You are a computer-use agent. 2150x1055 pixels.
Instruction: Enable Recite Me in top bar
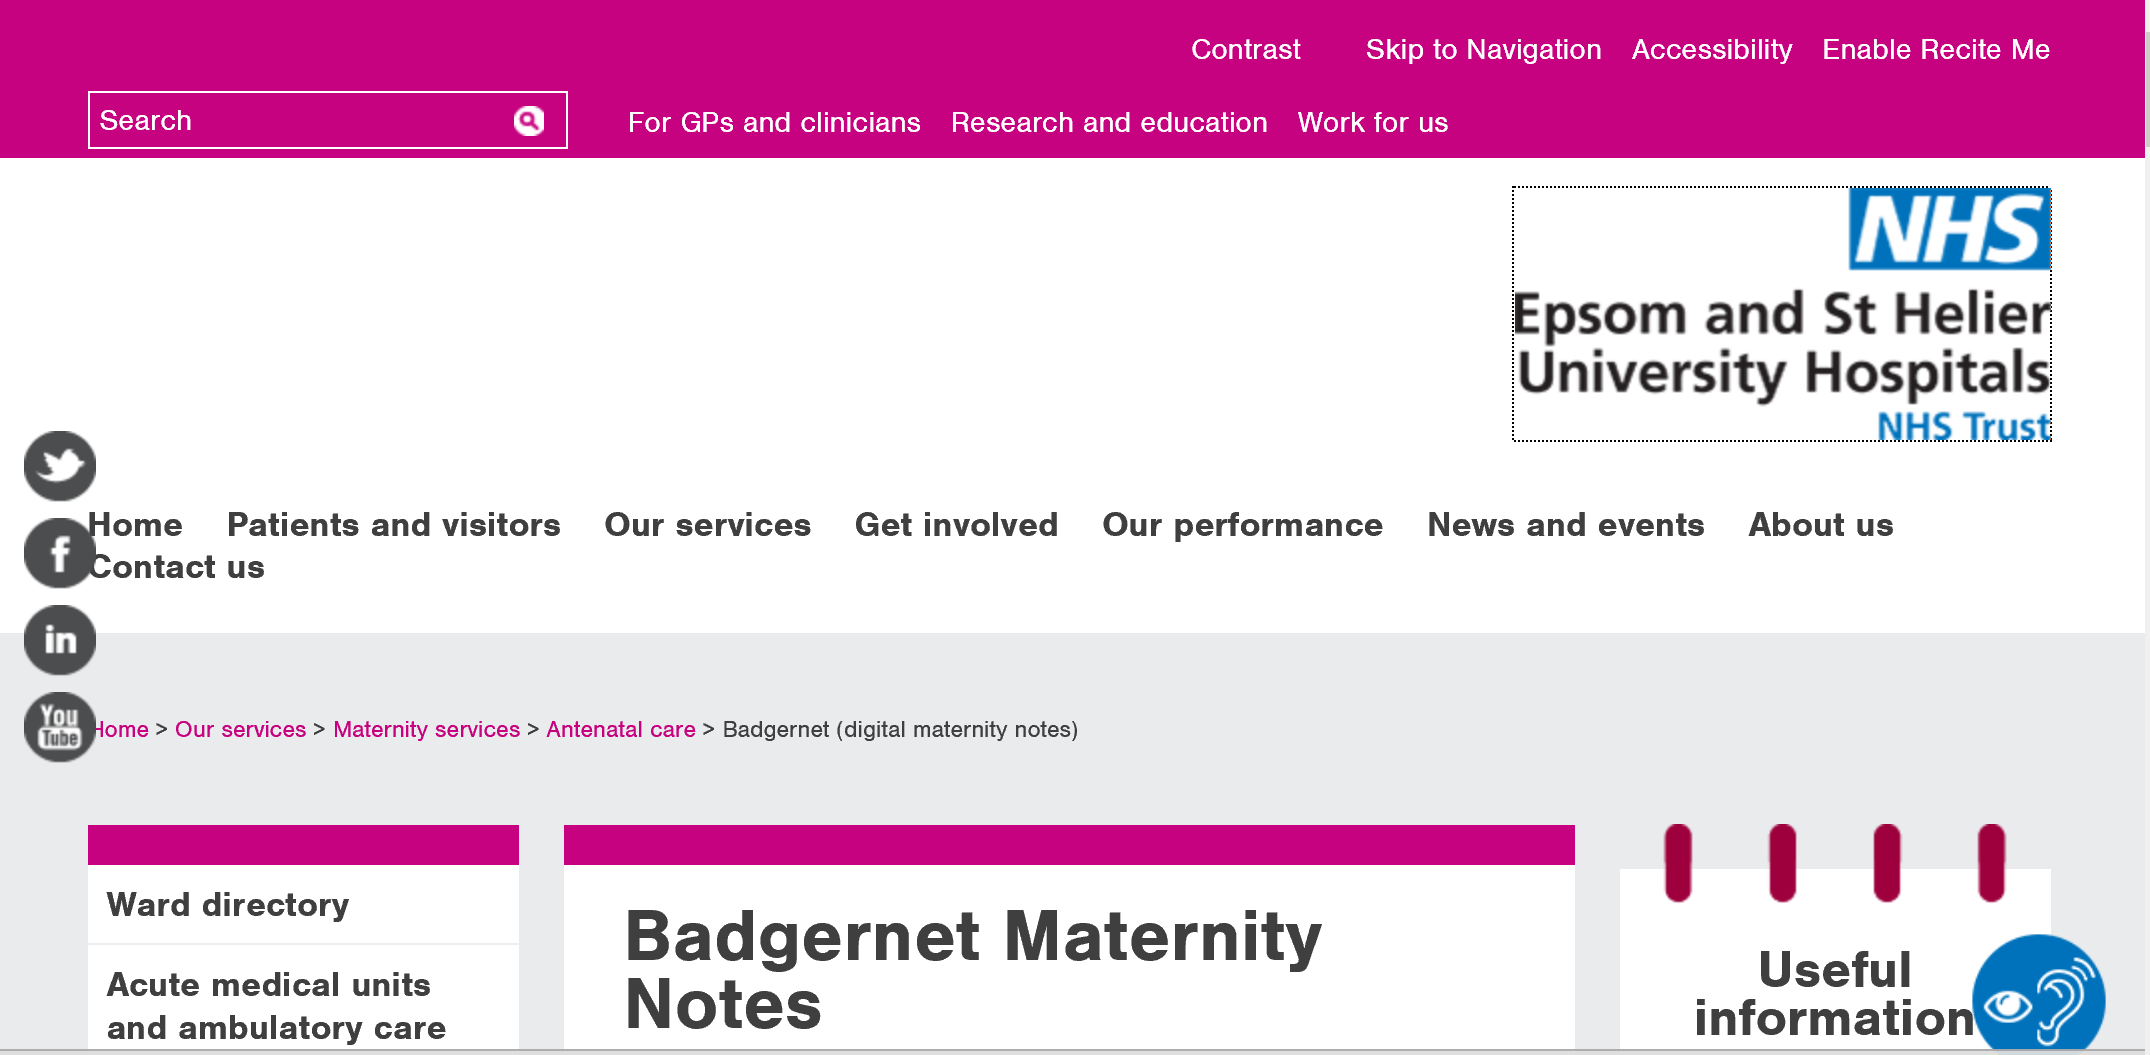[1936, 49]
